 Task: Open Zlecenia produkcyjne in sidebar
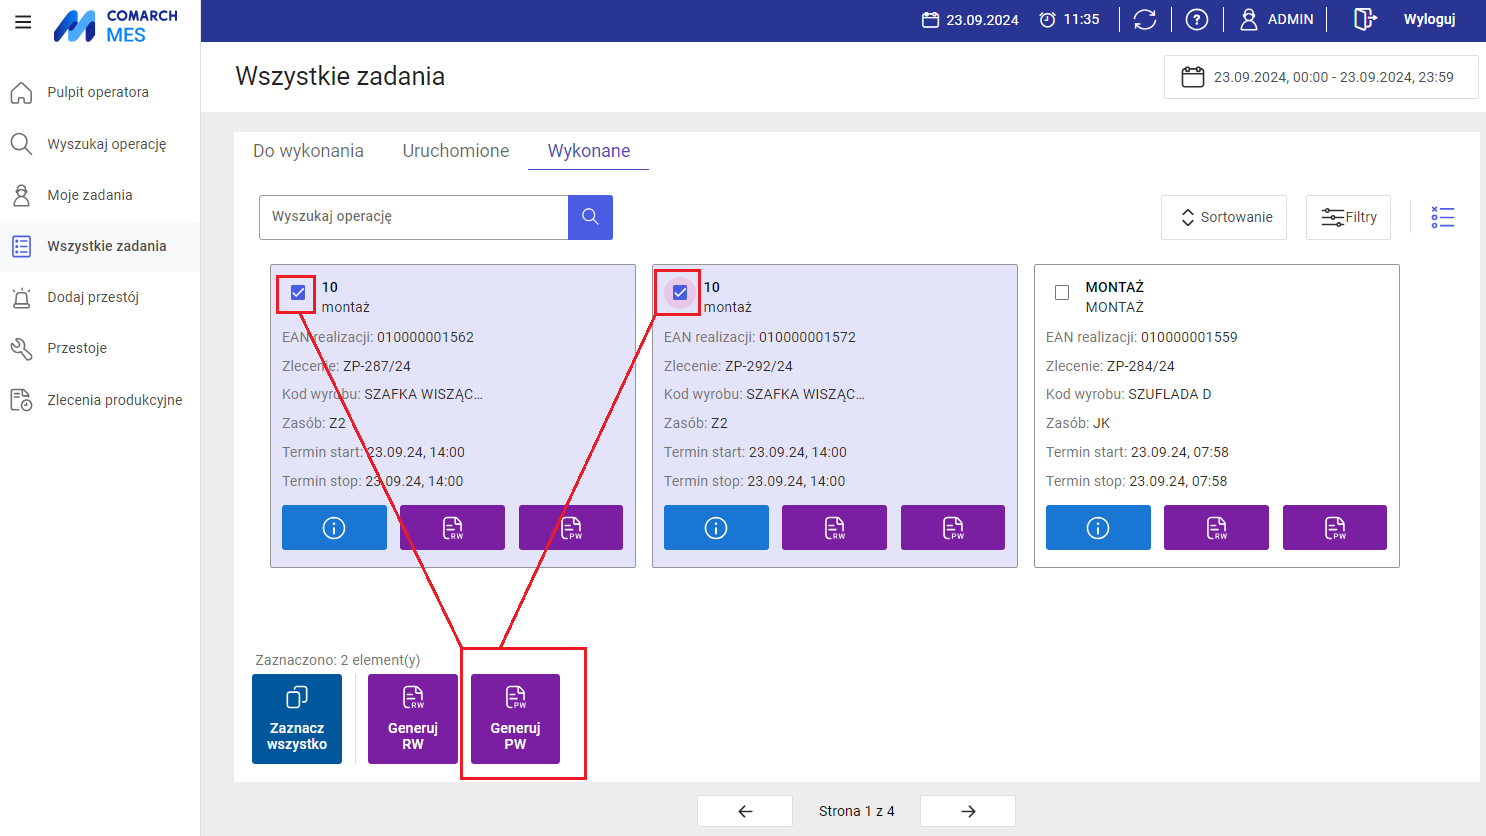(x=100, y=400)
